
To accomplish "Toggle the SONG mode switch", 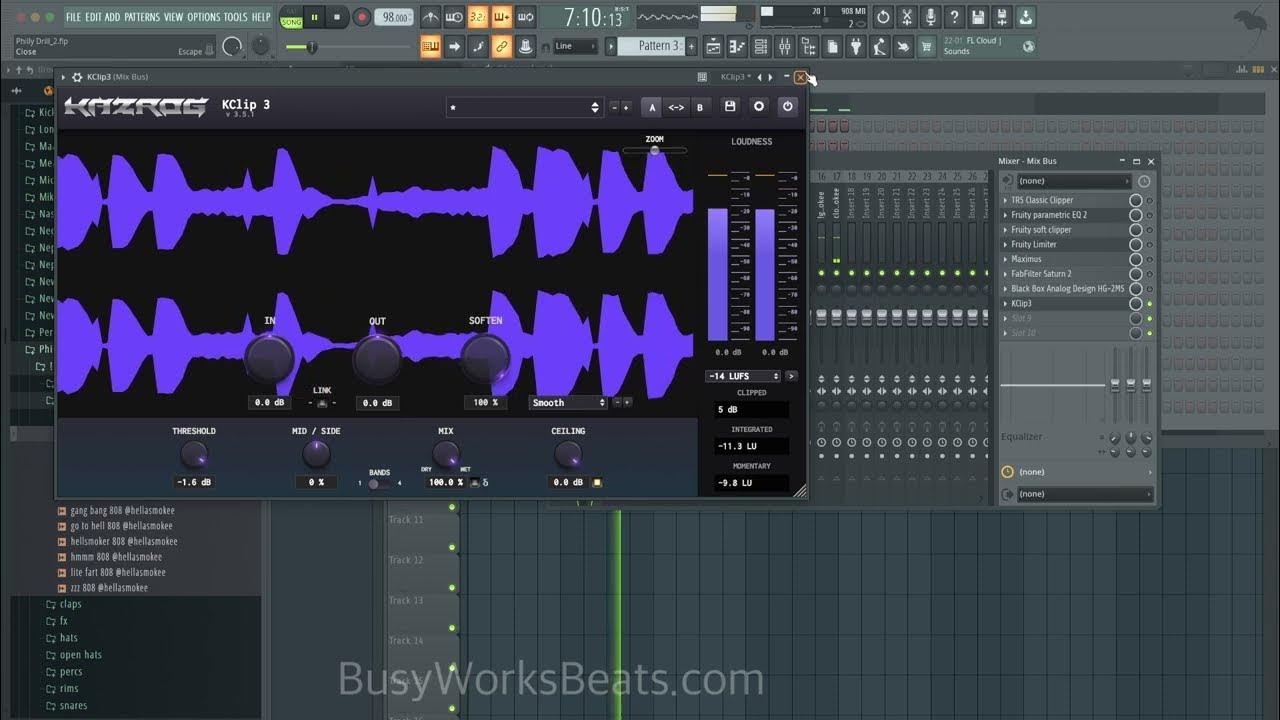I will pyautogui.click(x=291, y=18).
